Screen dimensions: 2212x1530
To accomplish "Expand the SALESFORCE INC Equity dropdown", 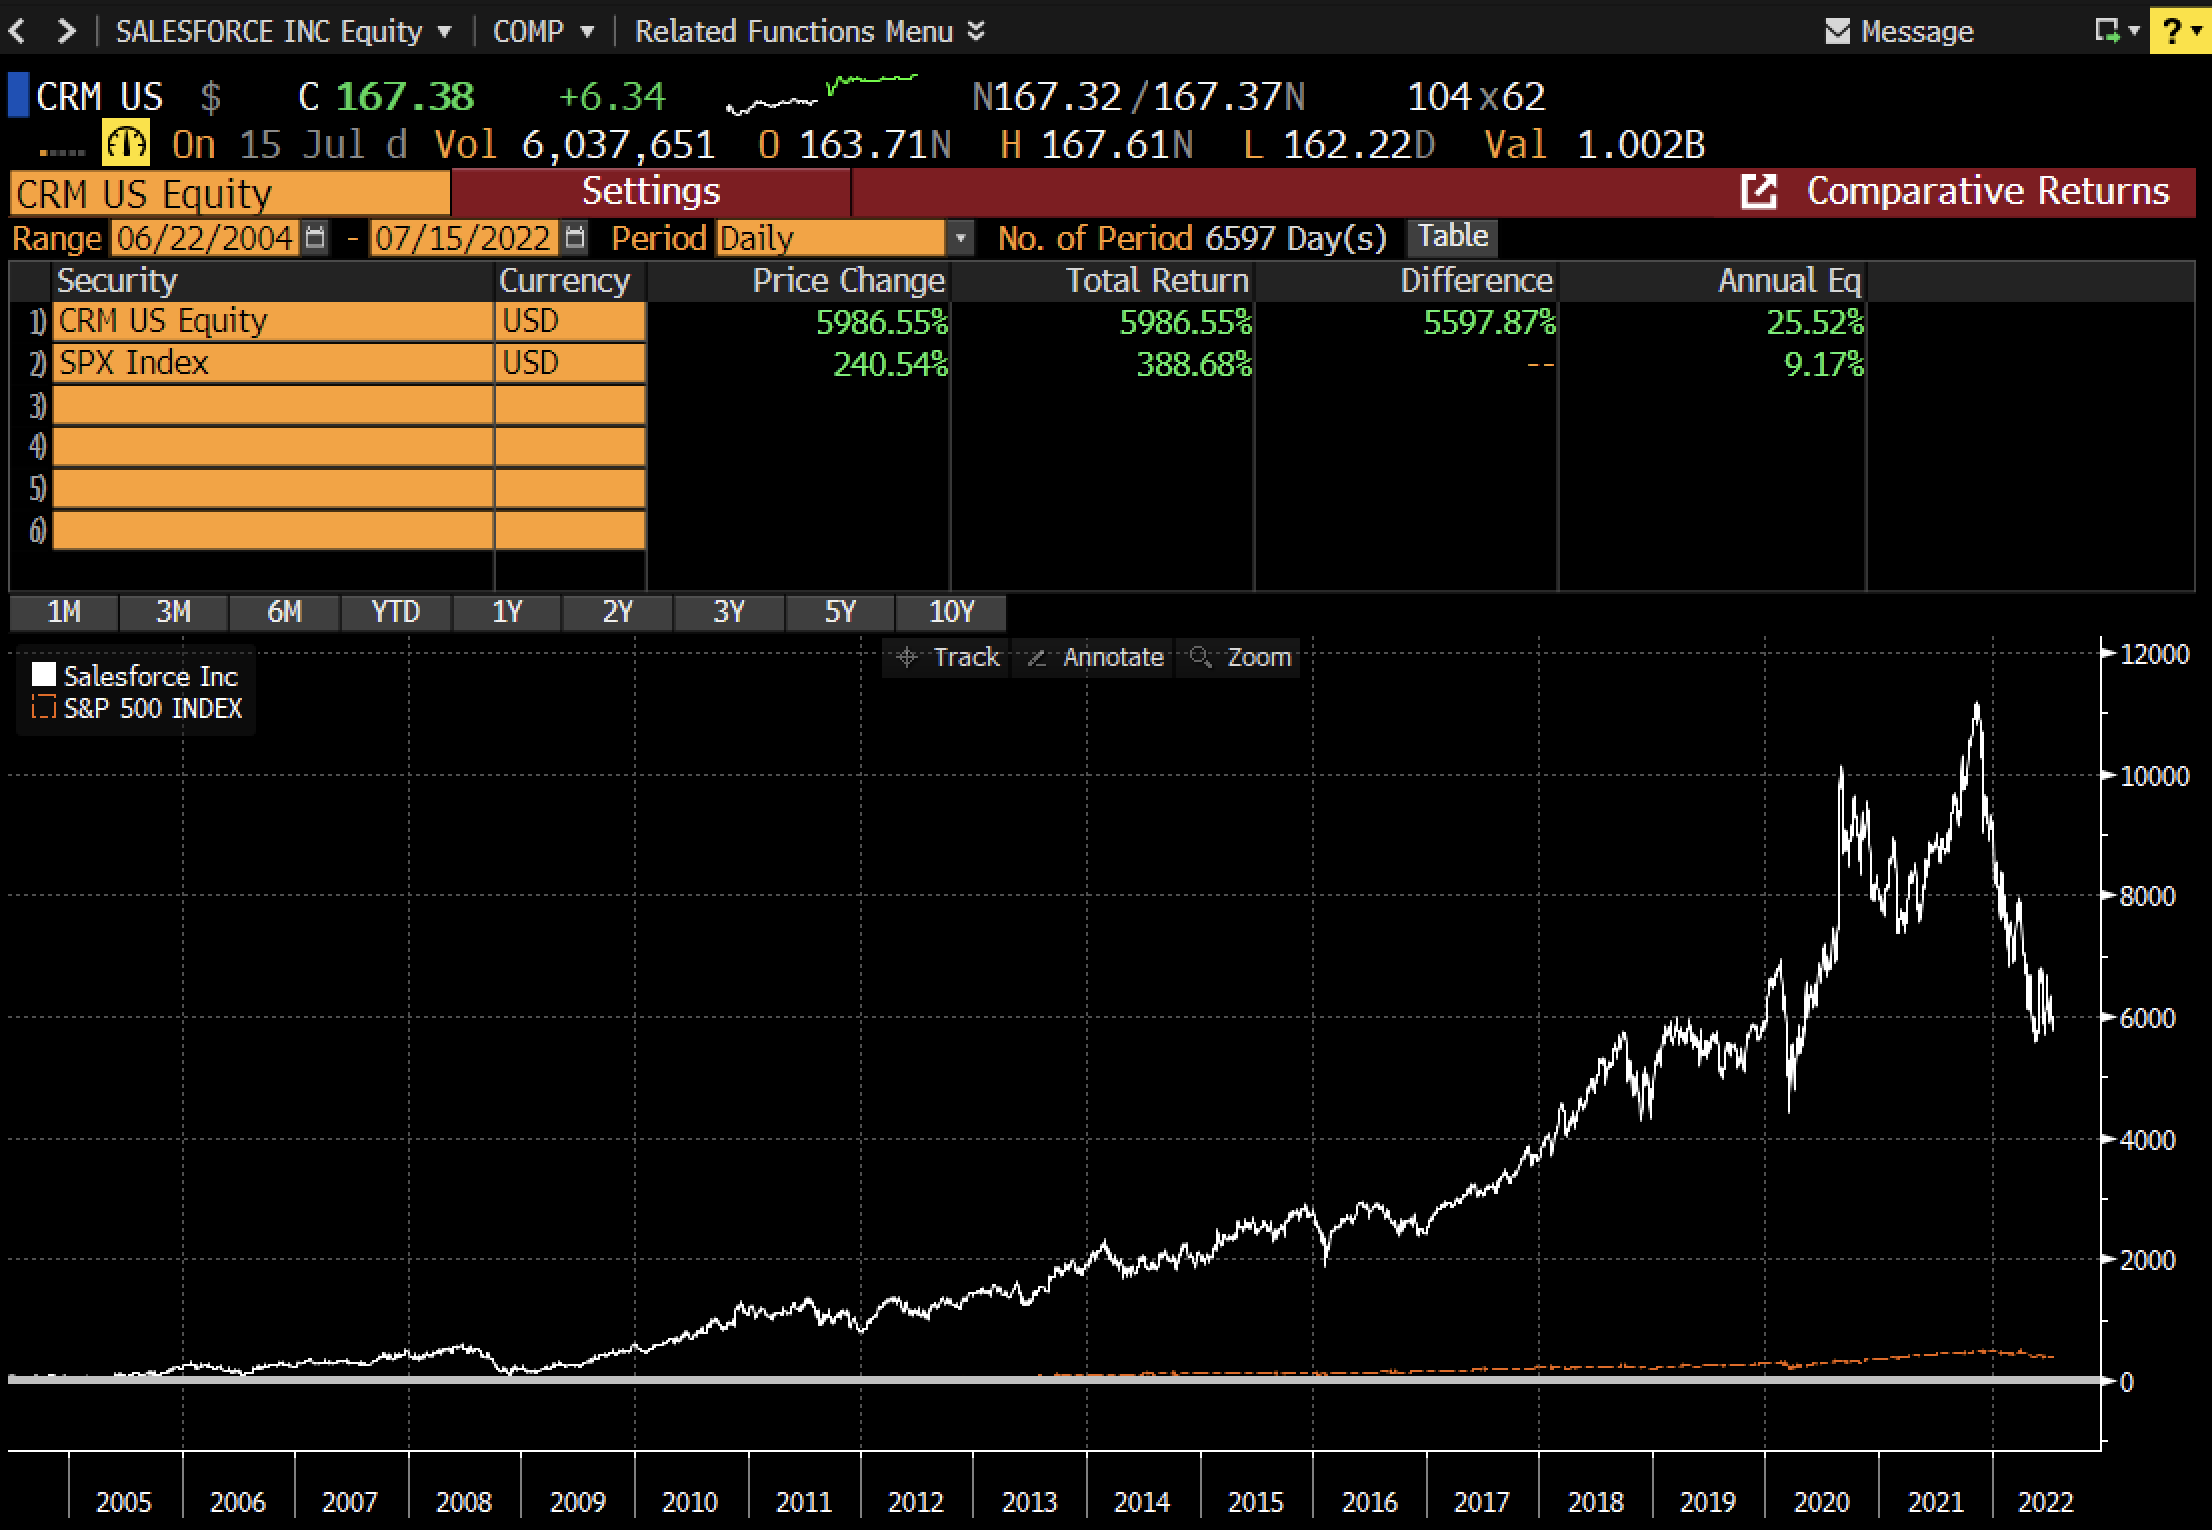I will (444, 32).
